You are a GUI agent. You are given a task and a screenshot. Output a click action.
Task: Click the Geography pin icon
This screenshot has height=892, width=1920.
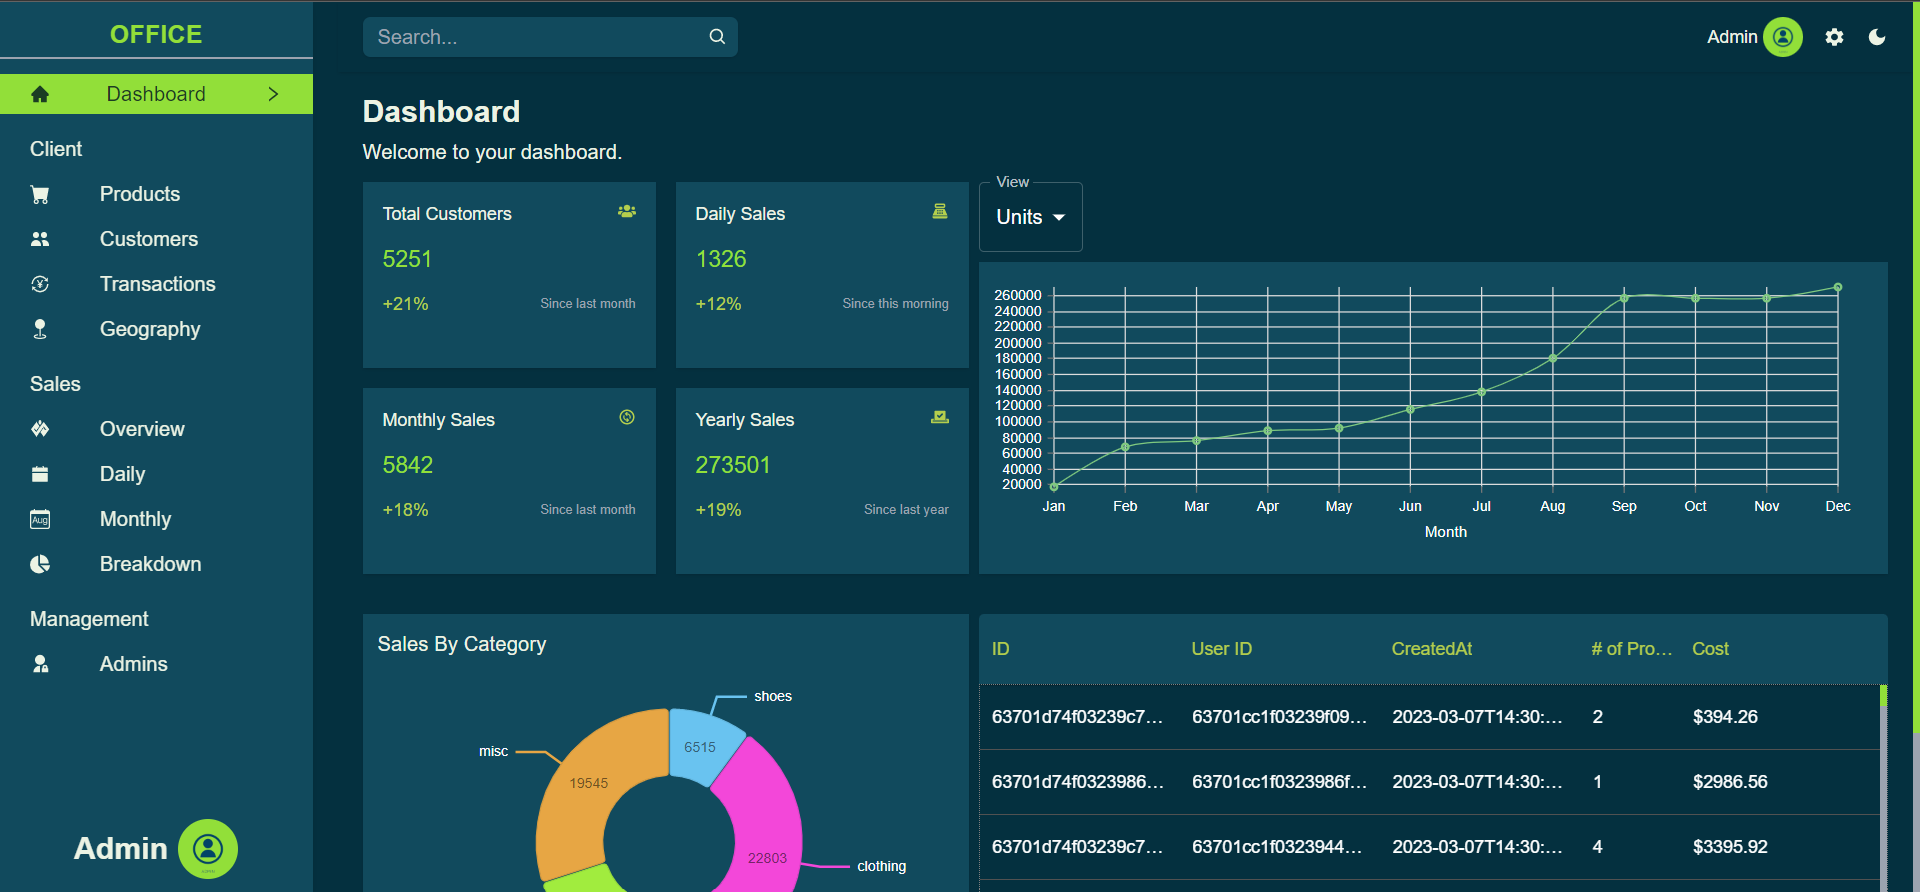40,329
